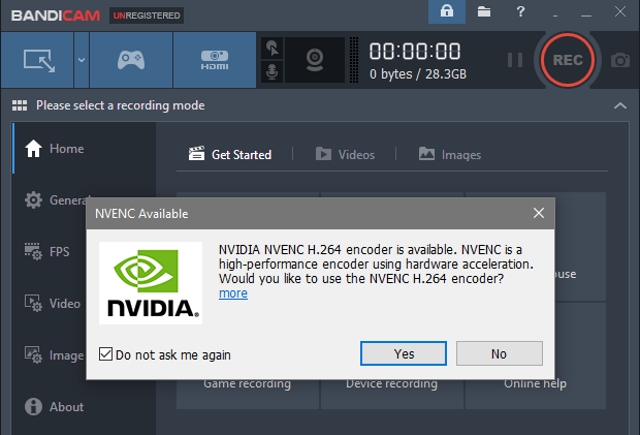Click No in NVENC dialog

(499, 353)
